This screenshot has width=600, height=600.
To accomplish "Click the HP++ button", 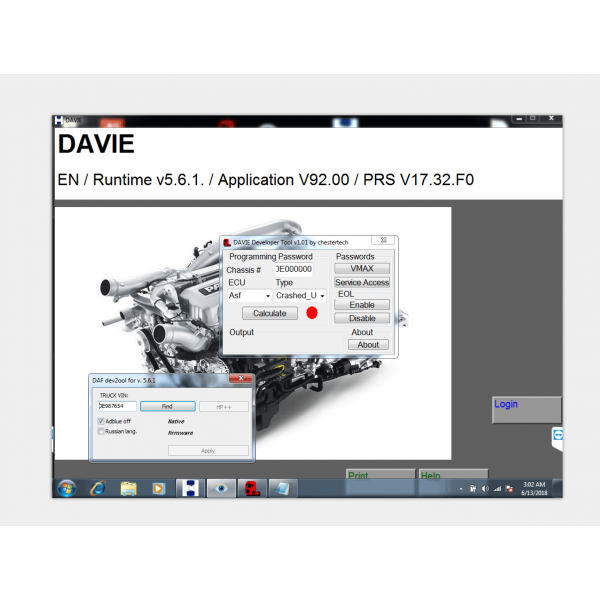I will (224, 407).
